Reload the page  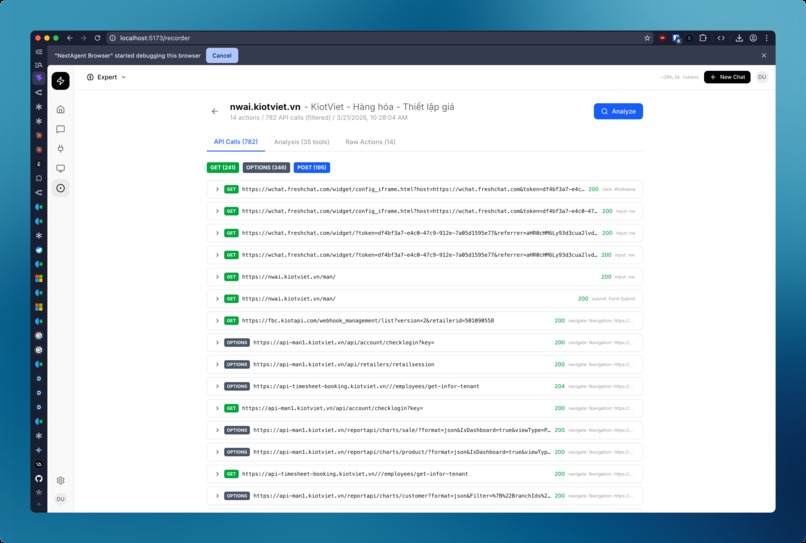tap(97, 38)
